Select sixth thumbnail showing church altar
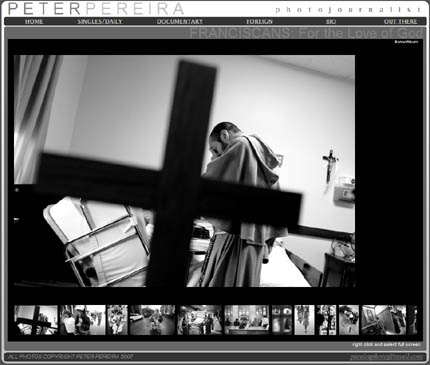430x365 pixels. pos(247,320)
